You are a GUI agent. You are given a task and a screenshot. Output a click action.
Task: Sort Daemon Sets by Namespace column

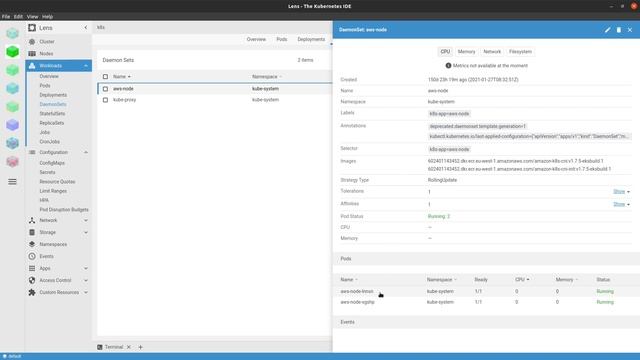click(x=267, y=77)
